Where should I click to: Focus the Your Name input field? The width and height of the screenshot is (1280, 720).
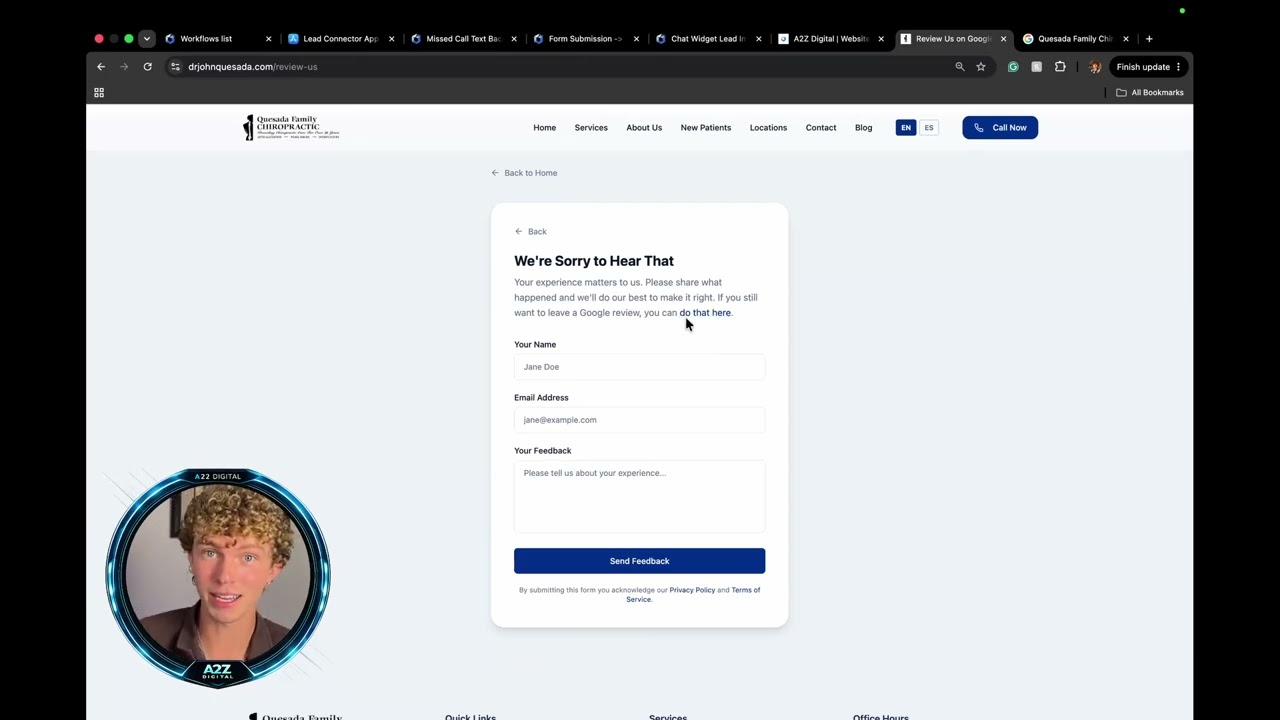(x=640, y=367)
